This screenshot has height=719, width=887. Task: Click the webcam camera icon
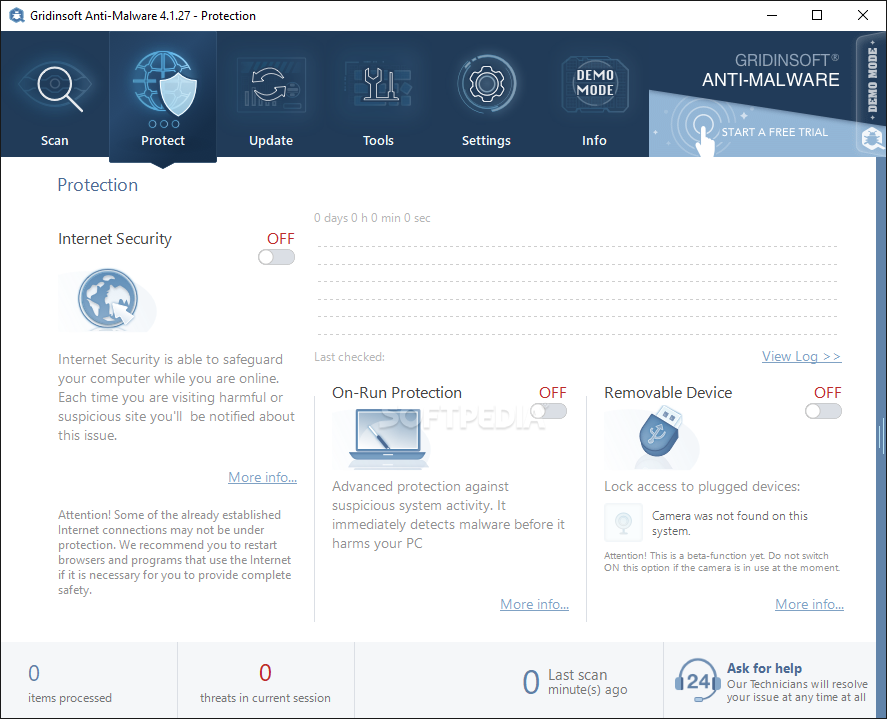click(623, 523)
